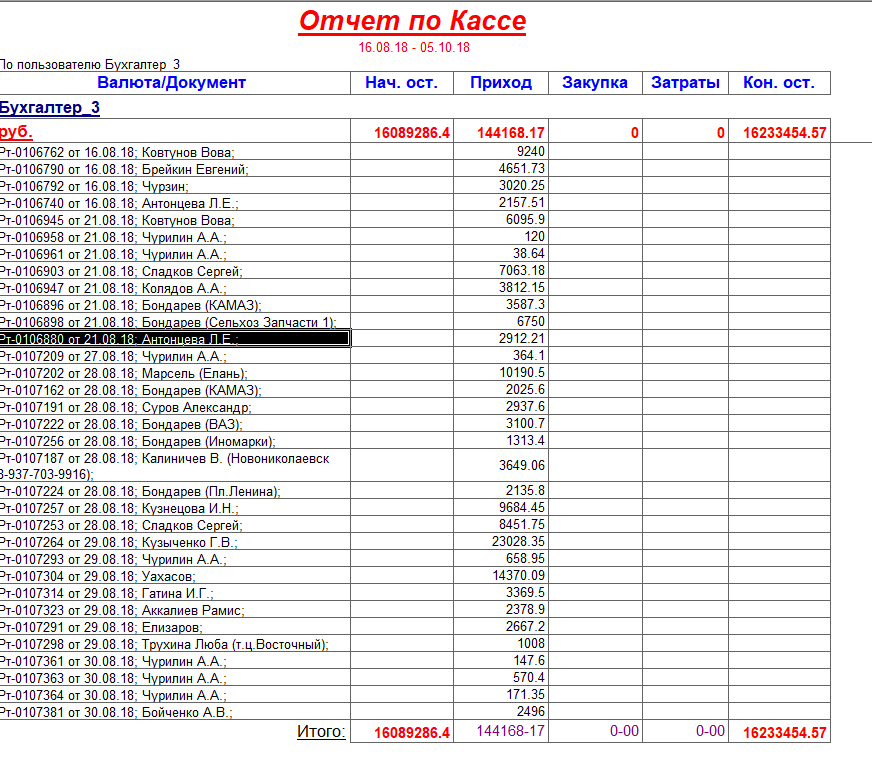This screenshot has height=760, width=872.
Task: Select the 'Кон. ост.' column header
Action: pyautogui.click(x=779, y=83)
